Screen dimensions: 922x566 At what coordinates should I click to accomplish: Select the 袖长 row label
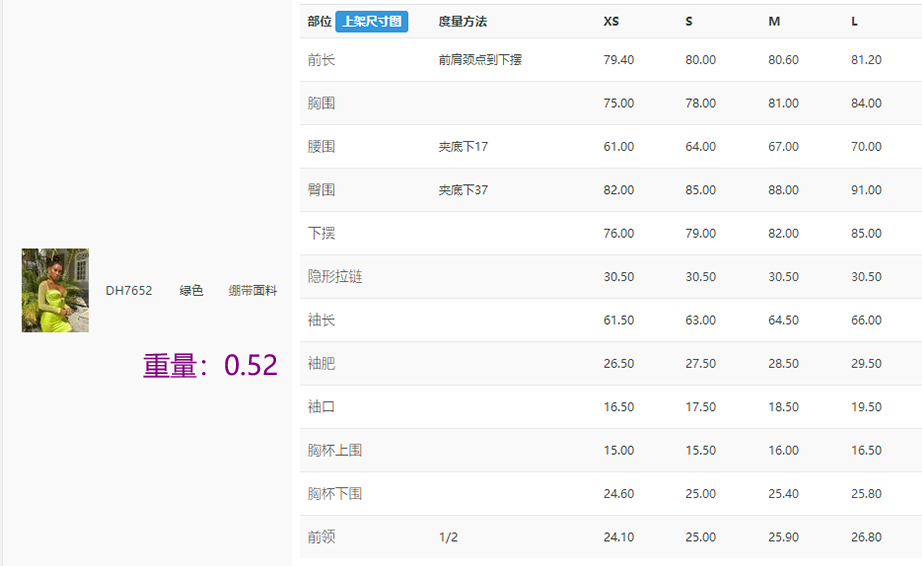tap(321, 320)
